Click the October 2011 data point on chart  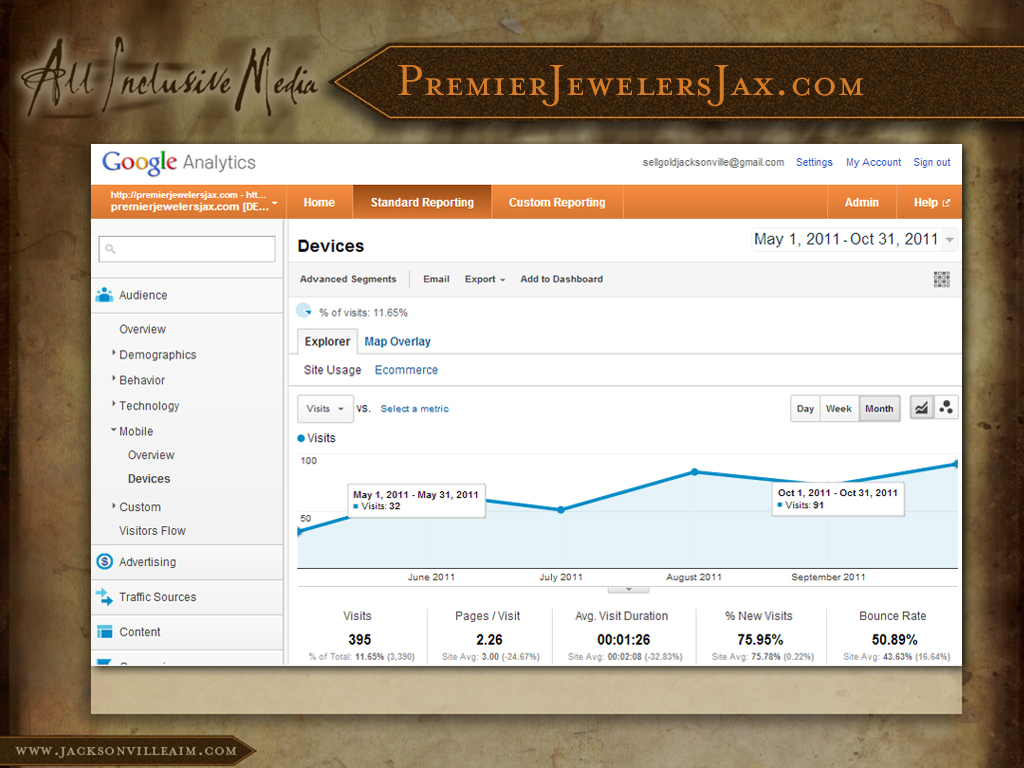click(x=956, y=464)
